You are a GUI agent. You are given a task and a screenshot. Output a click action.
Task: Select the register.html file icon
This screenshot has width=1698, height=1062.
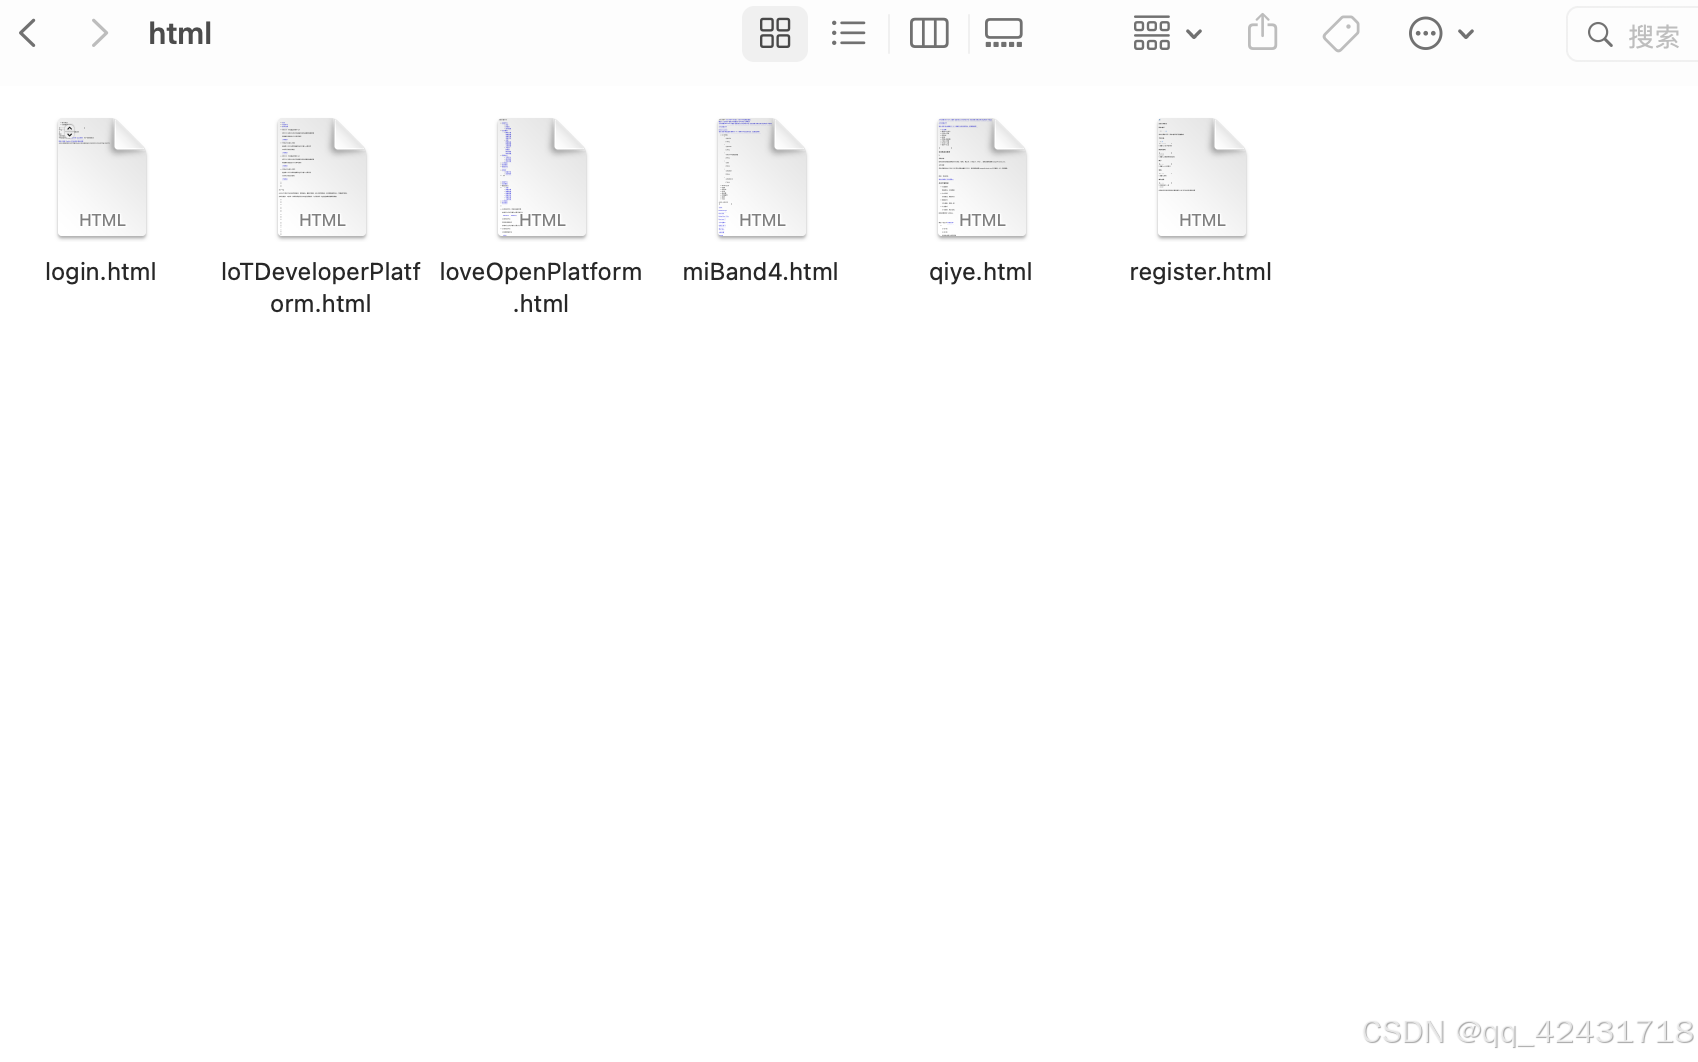[1202, 178]
